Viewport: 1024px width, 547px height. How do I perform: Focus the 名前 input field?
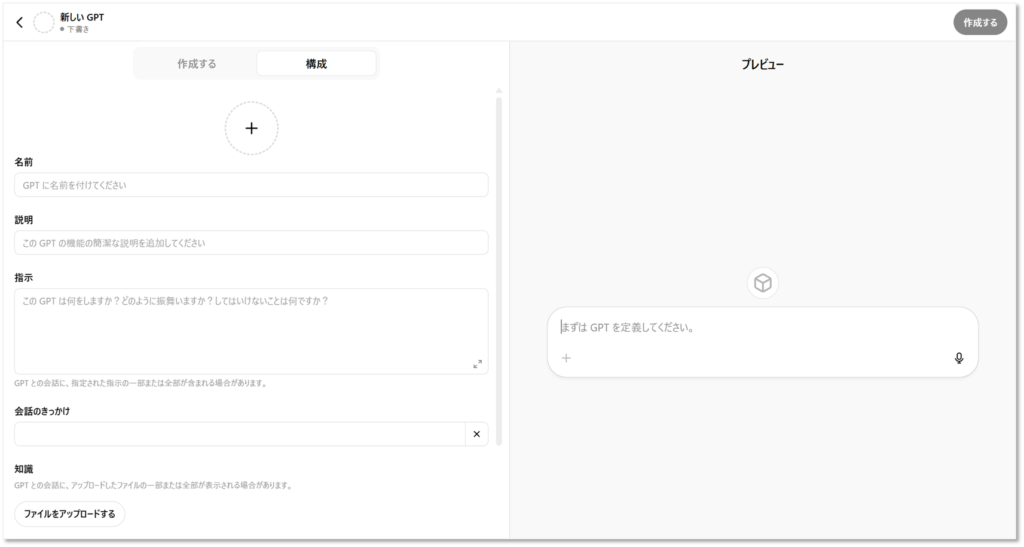[x=251, y=185]
